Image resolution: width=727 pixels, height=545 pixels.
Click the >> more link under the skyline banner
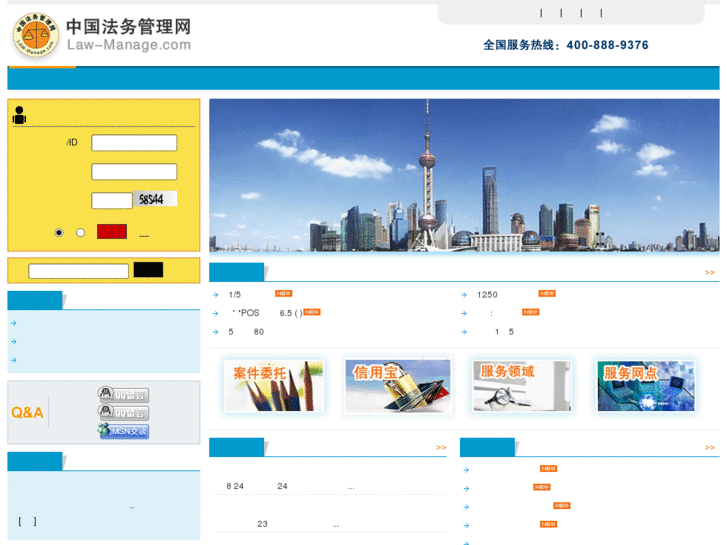pos(709,272)
